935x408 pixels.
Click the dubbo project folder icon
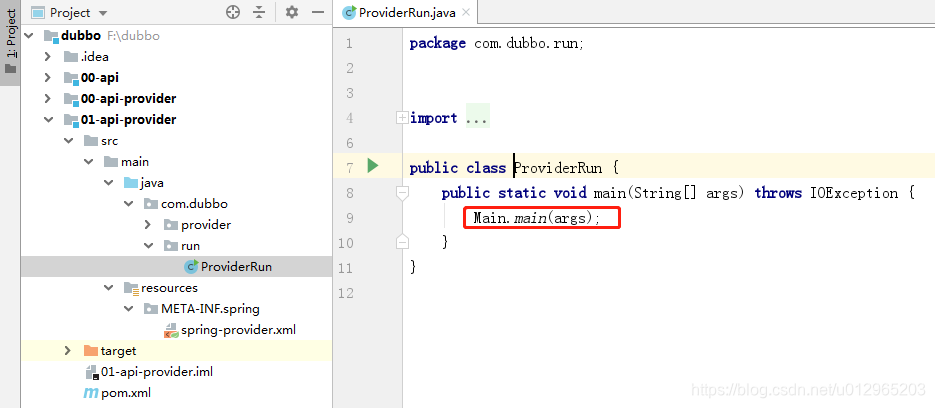click(51, 36)
